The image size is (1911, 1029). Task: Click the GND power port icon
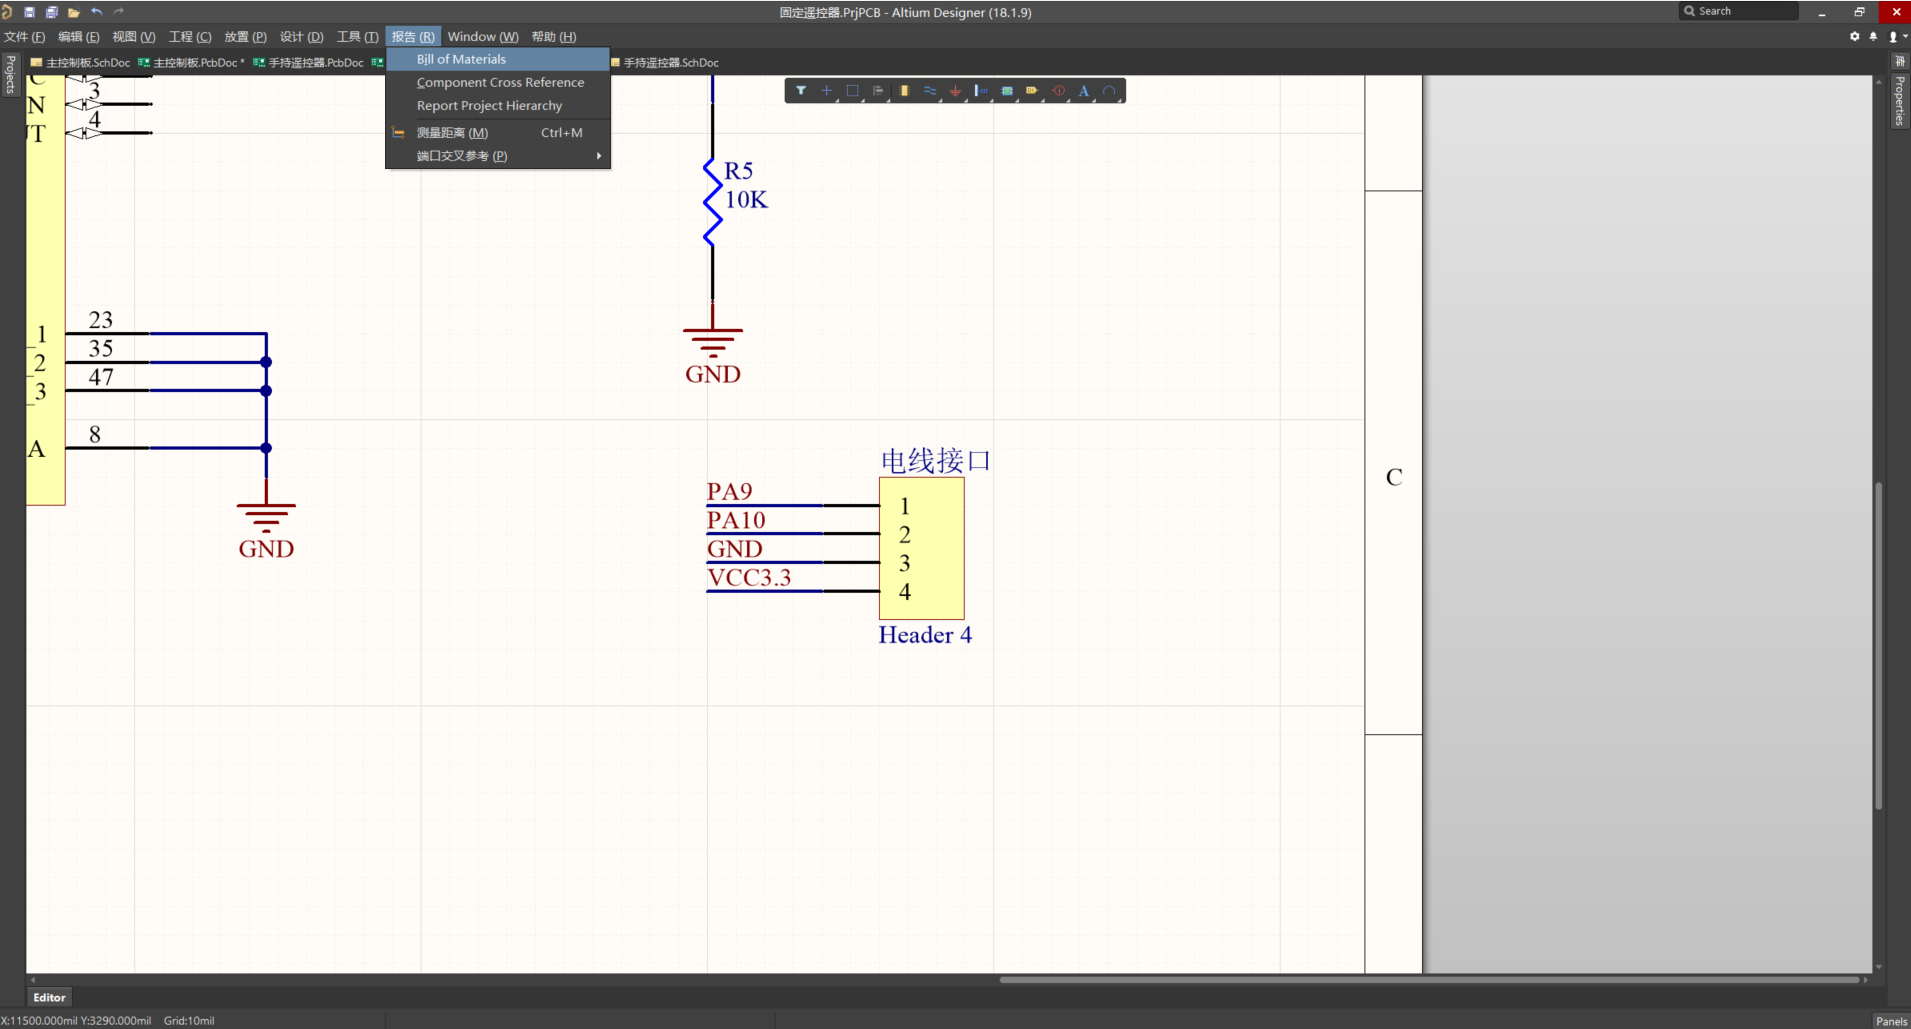click(x=955, y=91)
